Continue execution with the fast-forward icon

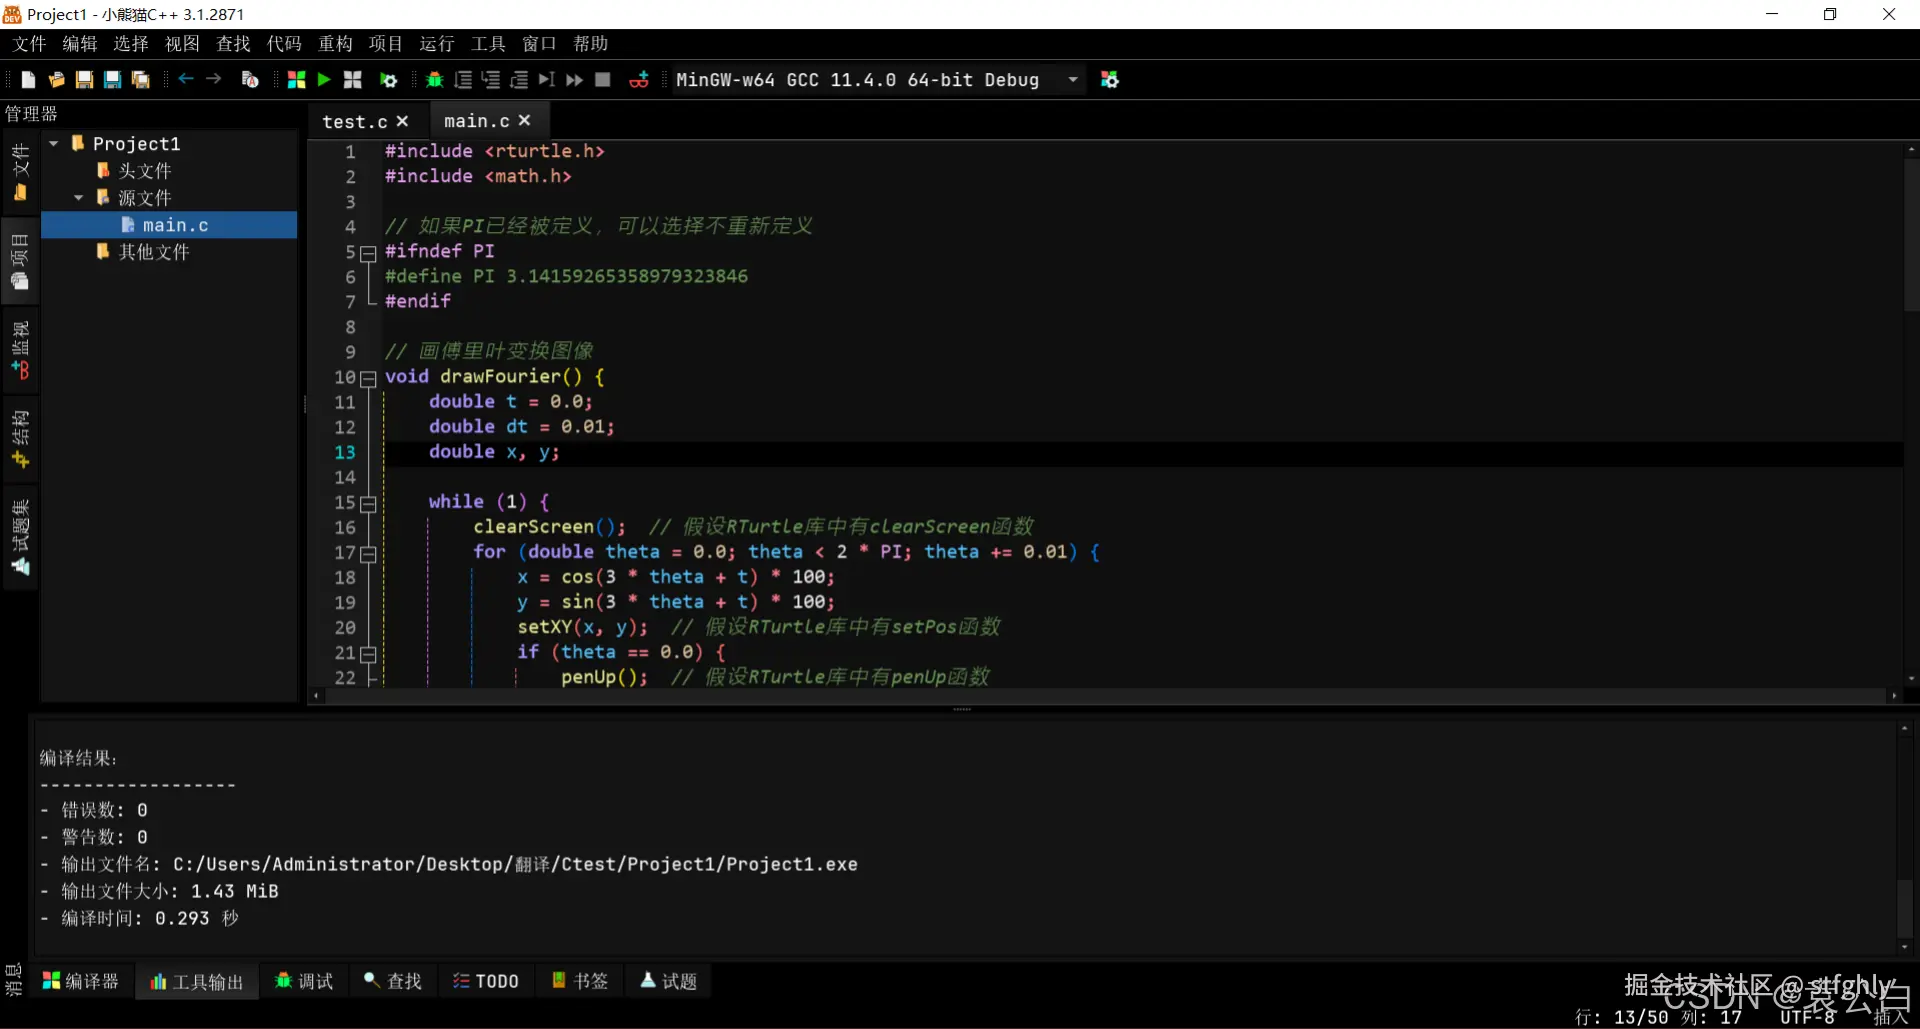574,80
